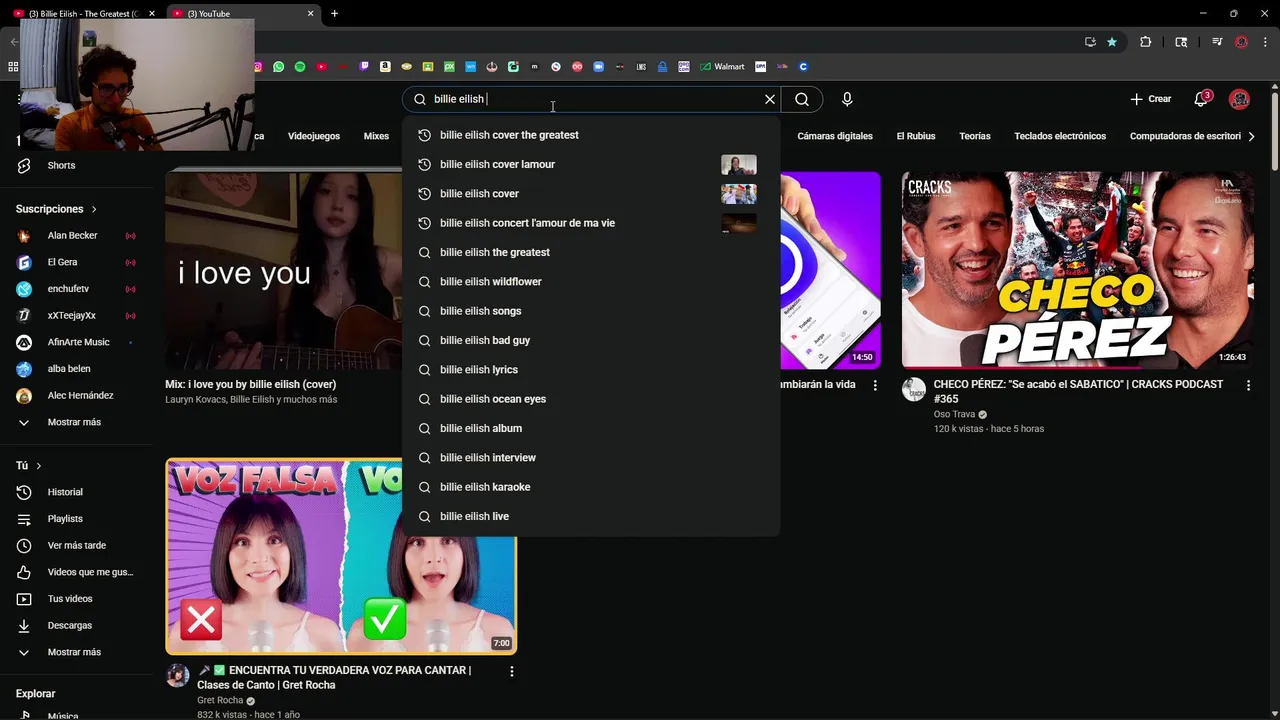Open a new browser tab

(334, 13)
